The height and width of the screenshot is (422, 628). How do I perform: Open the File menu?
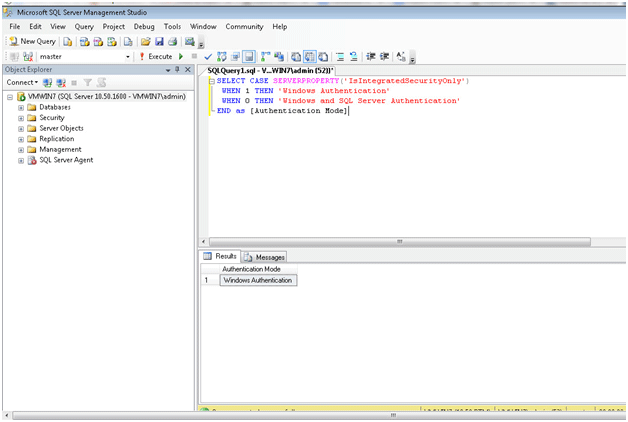[x=15, y=27]
